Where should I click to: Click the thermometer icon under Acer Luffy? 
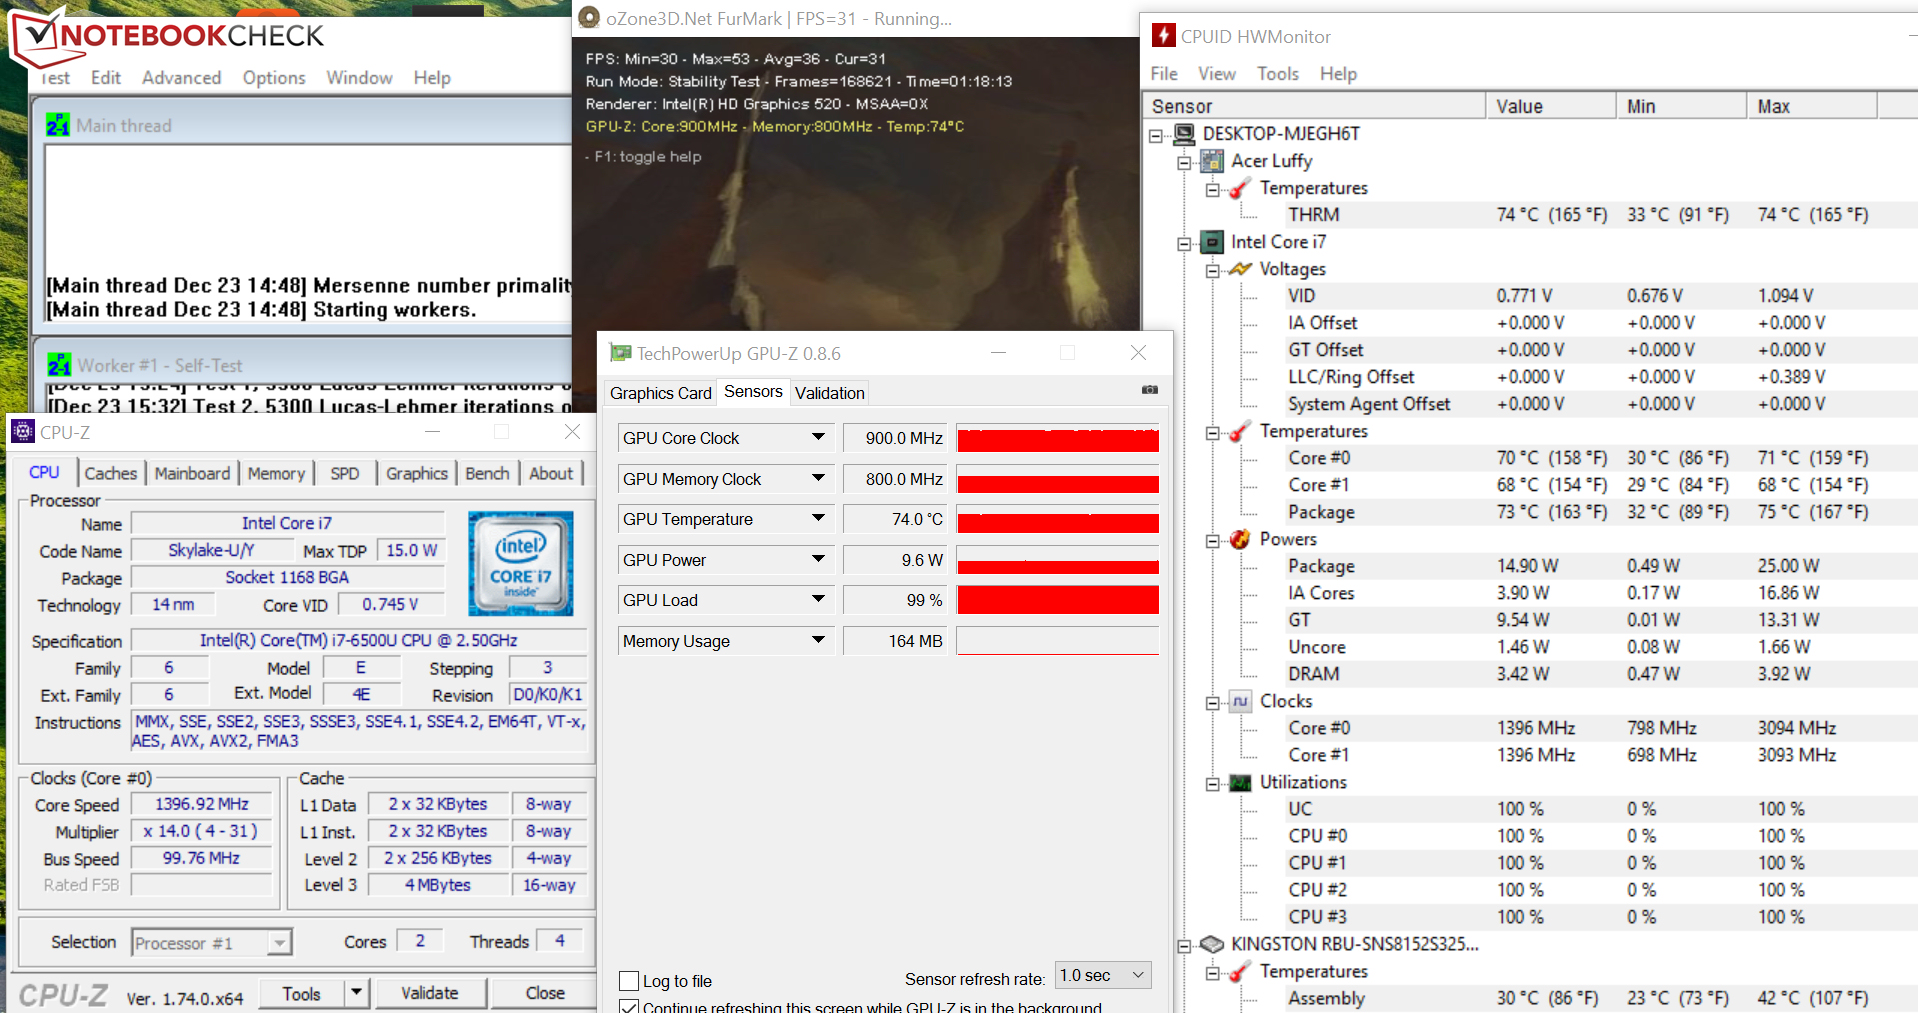(1240, 188)
